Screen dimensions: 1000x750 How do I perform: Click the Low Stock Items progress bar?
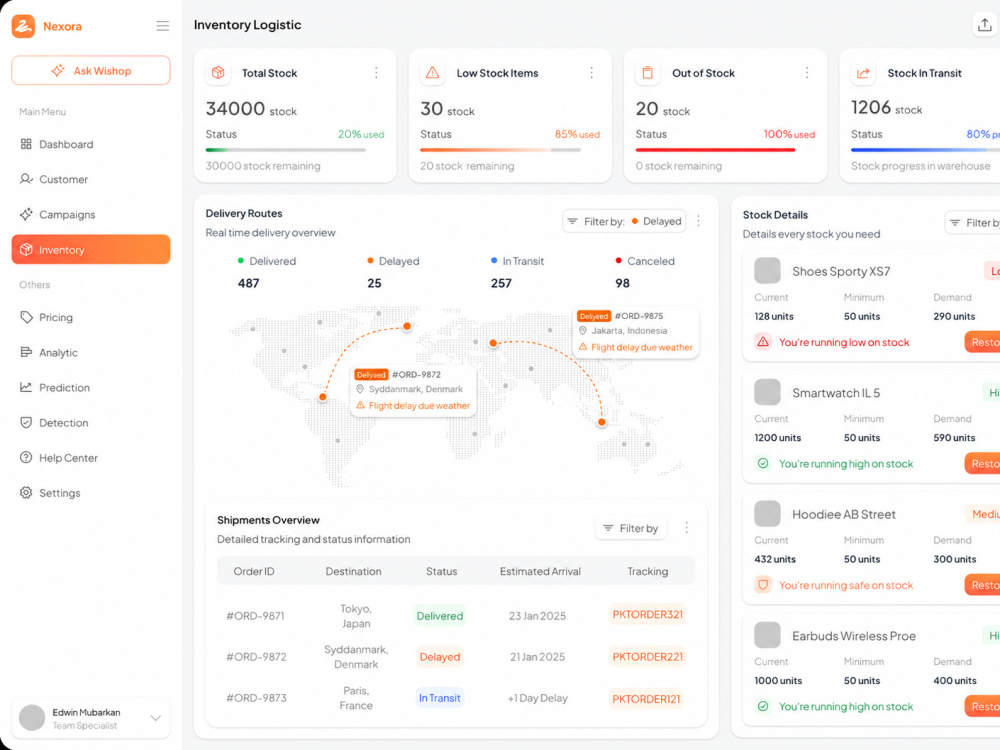point(500,150)
